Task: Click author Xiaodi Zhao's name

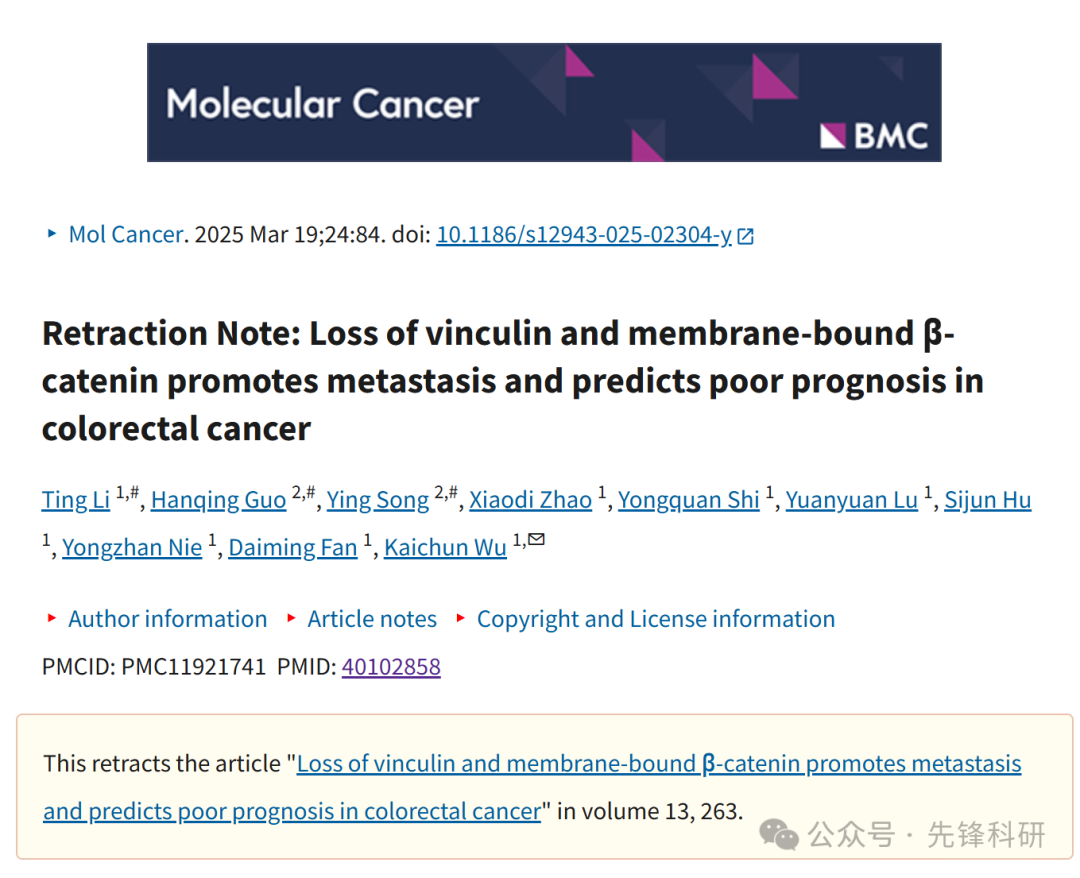Action: (530, 500)
